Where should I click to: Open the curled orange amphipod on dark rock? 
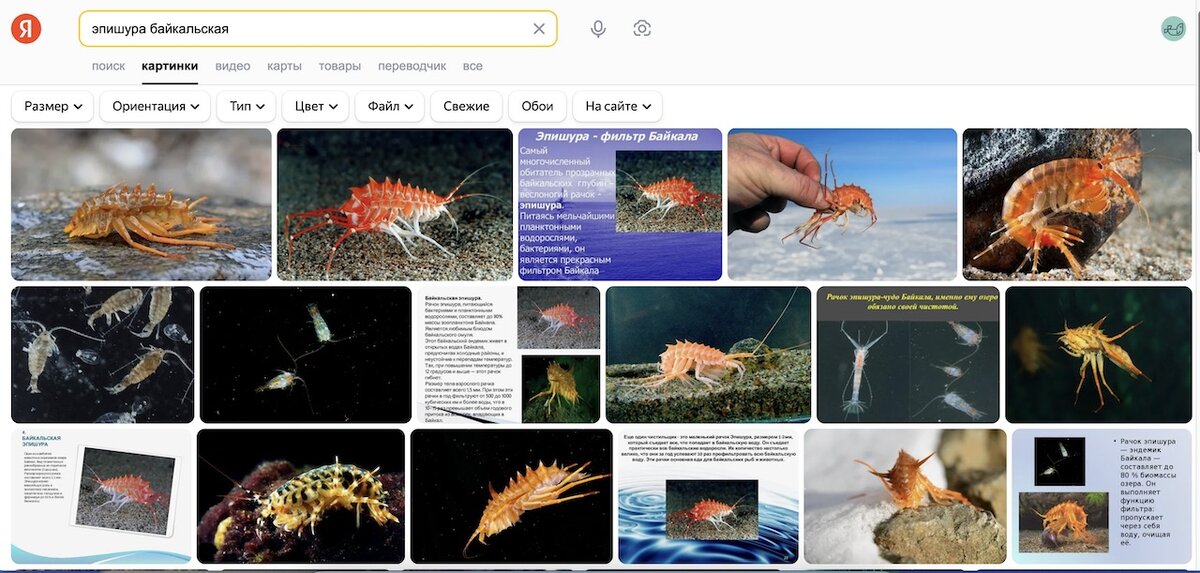tap(1076, 204)
